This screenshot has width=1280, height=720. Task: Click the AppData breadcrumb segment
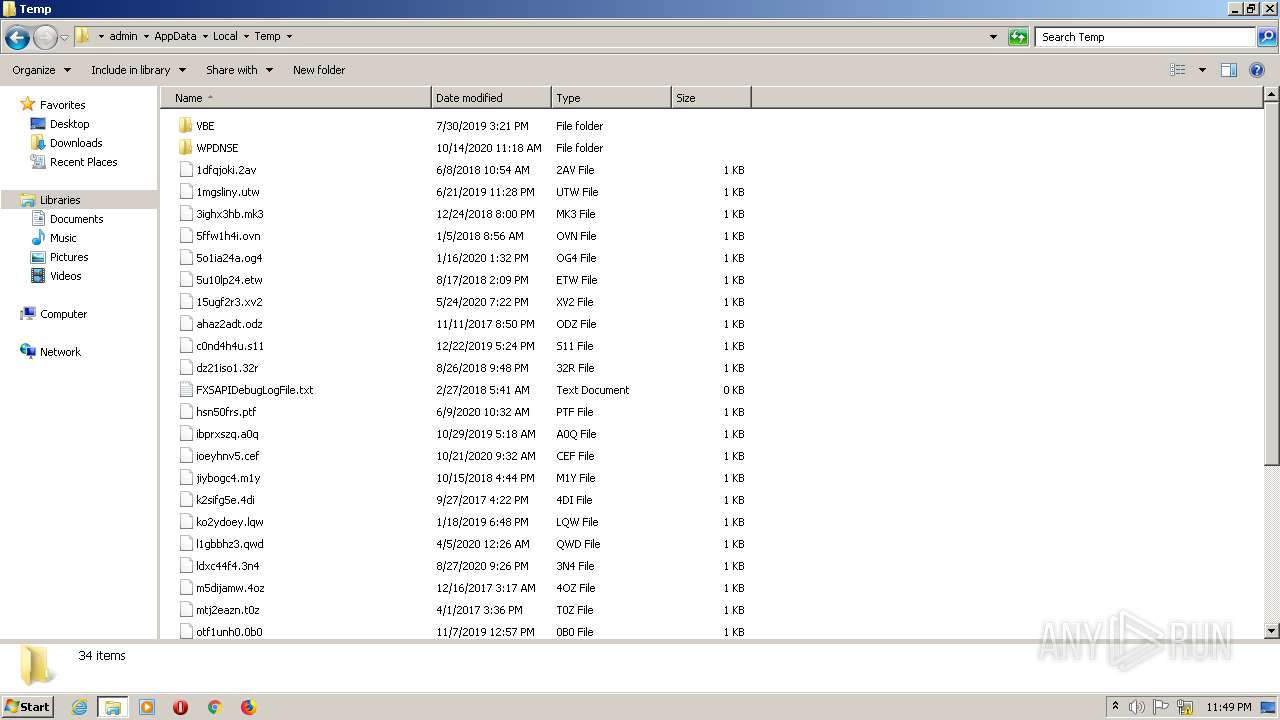coord(175,36)
